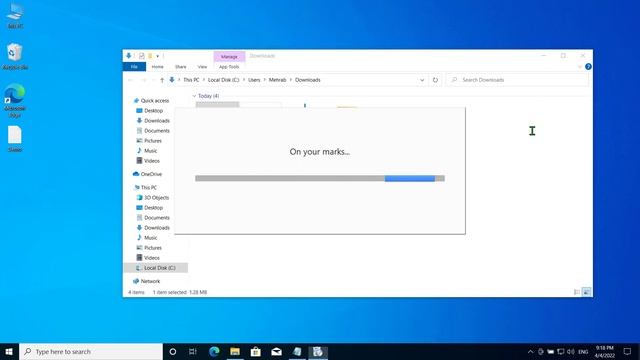Switch to the App Tools tab
This screenshot has width=640, height=360.
(229, 67)
